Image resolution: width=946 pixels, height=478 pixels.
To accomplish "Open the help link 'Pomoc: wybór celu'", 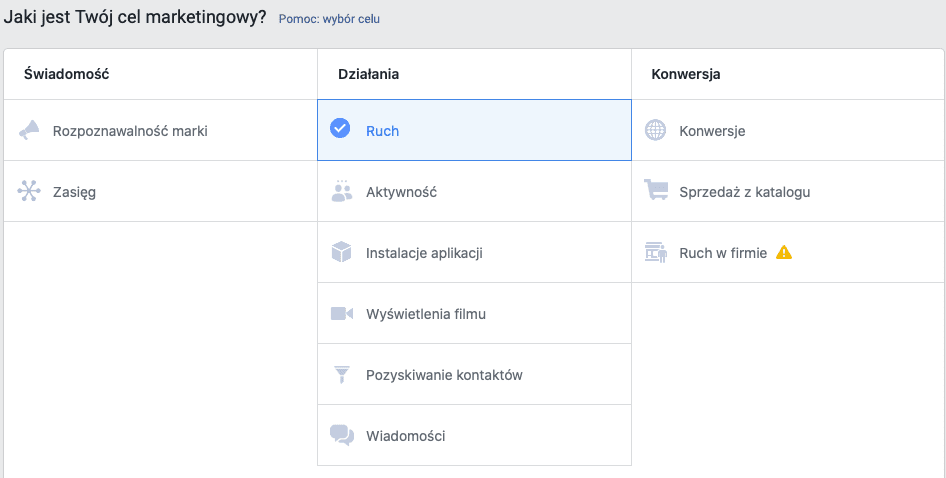I will (329, 19).
